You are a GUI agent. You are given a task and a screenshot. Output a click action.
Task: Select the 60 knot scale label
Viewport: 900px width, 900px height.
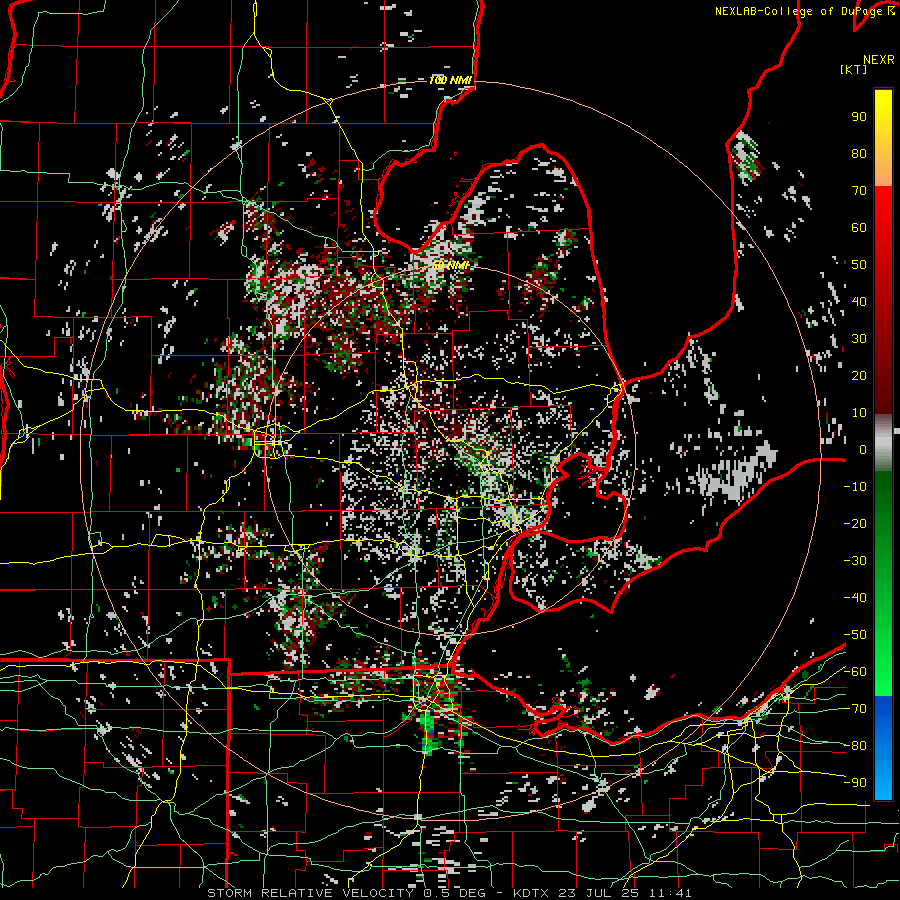[x=859, y=227]
